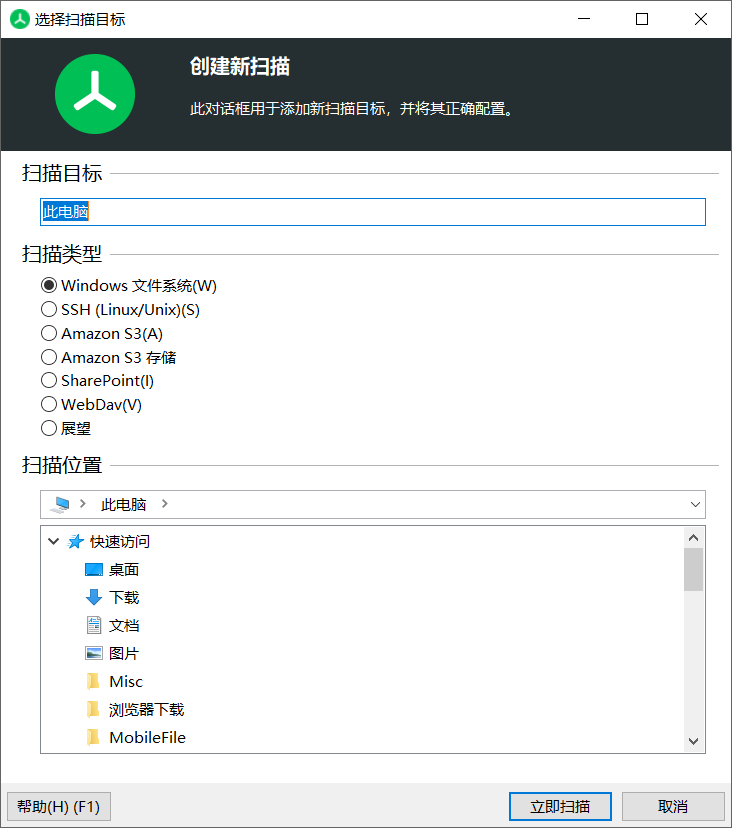Viewport: 732px width, 828px height.
Task: Click the chevron before 此电脑 in path
Action: pyautogui.click(x=83, y=504)
